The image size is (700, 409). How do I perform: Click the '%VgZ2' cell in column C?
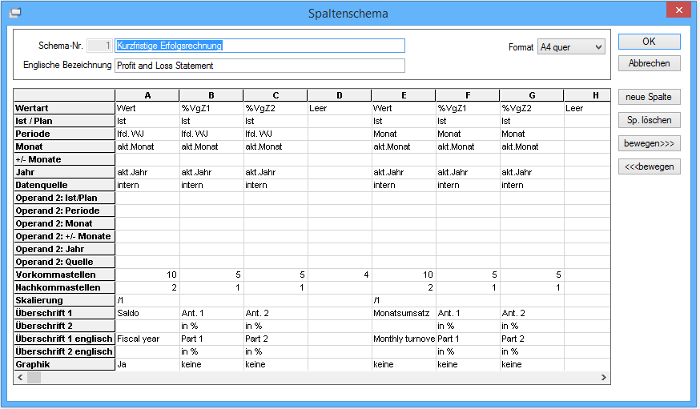275,108
